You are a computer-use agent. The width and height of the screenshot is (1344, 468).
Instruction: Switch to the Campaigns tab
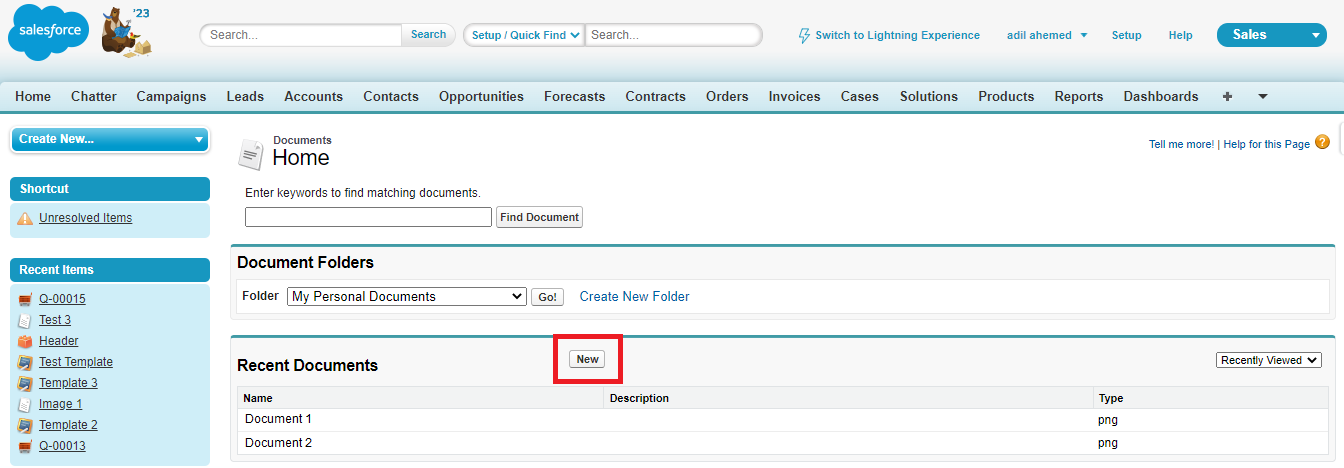tap(171, 97)
